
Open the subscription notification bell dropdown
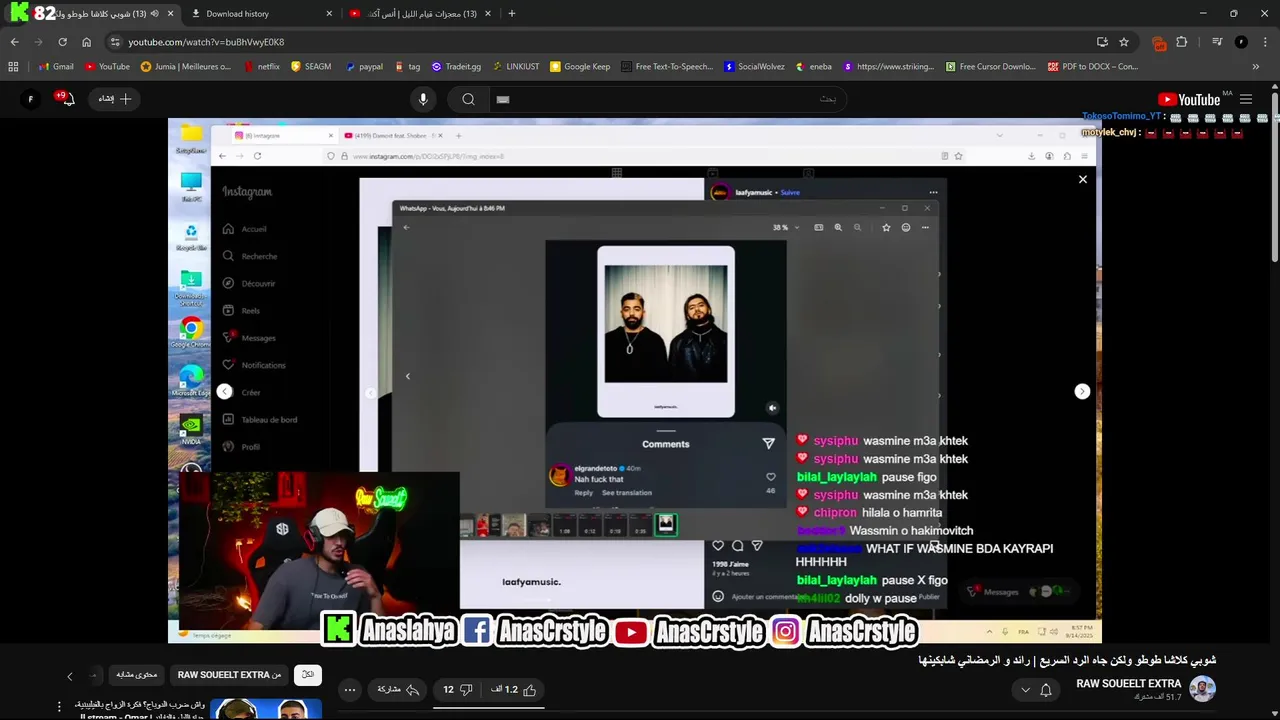(x=1036, y=690)
